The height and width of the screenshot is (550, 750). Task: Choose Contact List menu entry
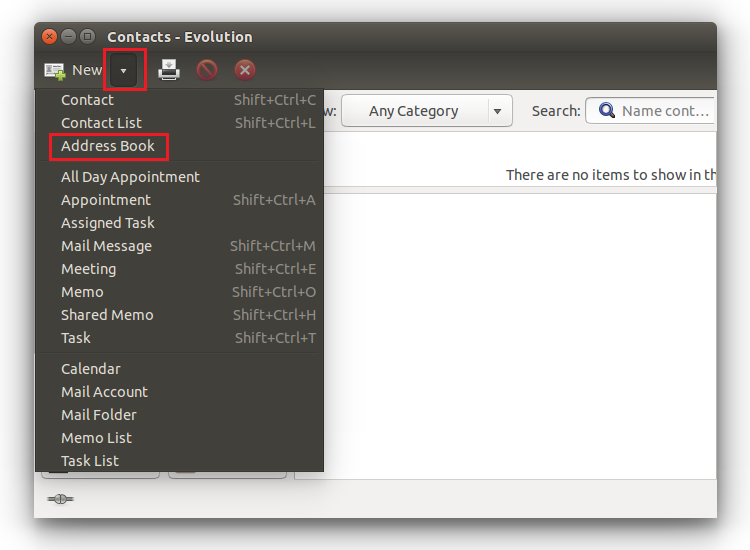pyautogui.click(x=179, y=123)
